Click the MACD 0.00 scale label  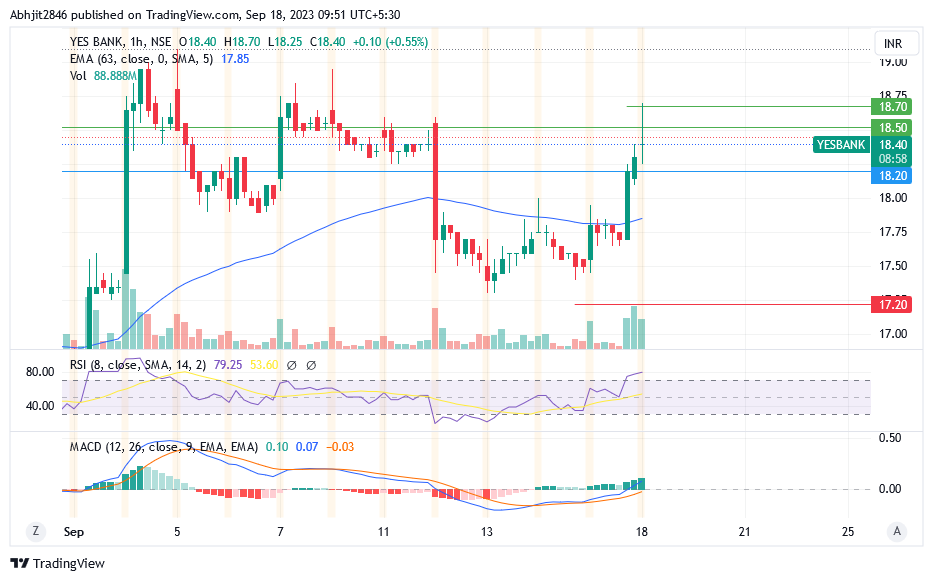click(x=890, y=489)
